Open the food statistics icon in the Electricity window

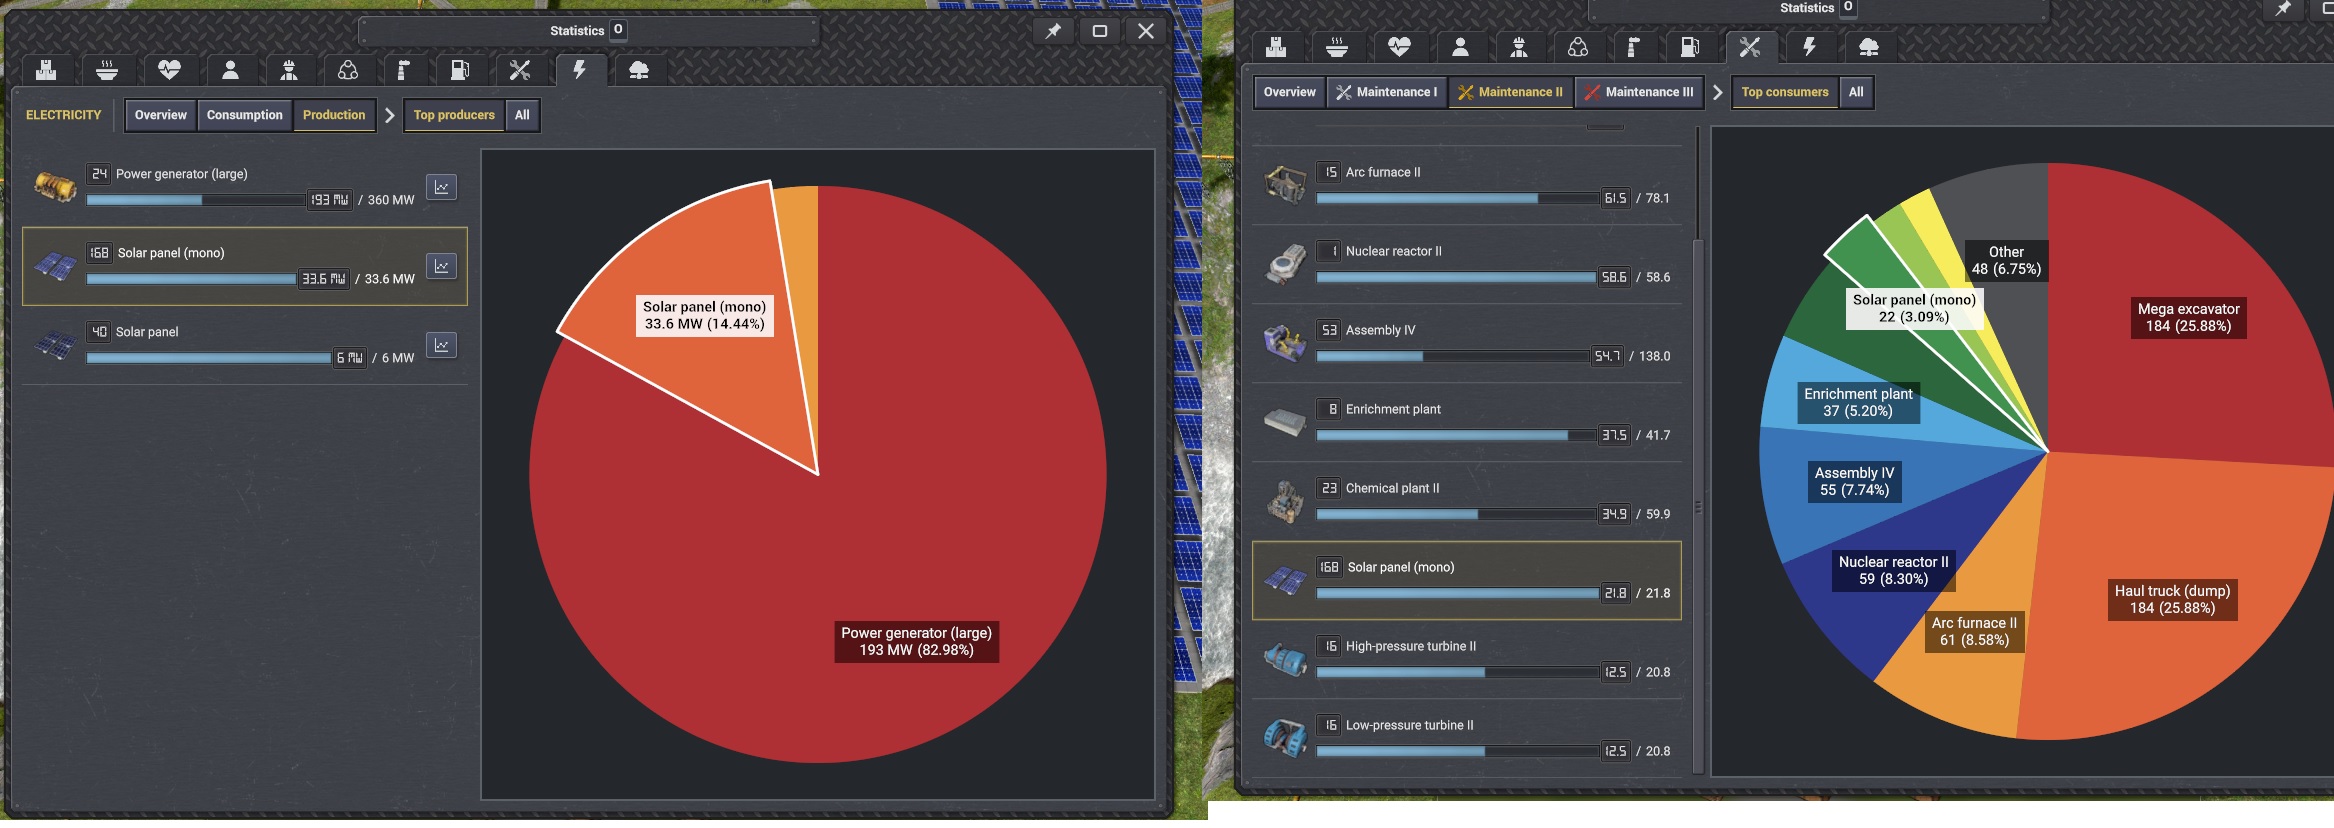coord(107,70)
